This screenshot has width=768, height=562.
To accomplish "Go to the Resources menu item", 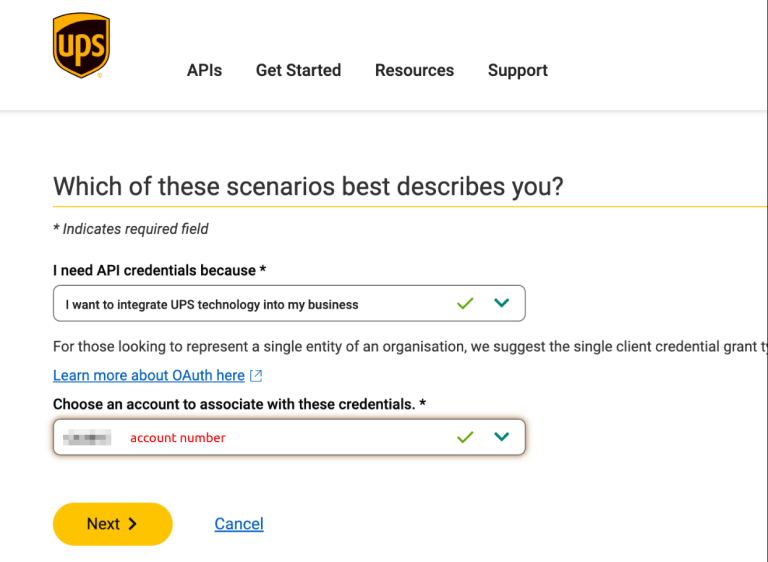I will pyautogui.click(x=414, y=70).
